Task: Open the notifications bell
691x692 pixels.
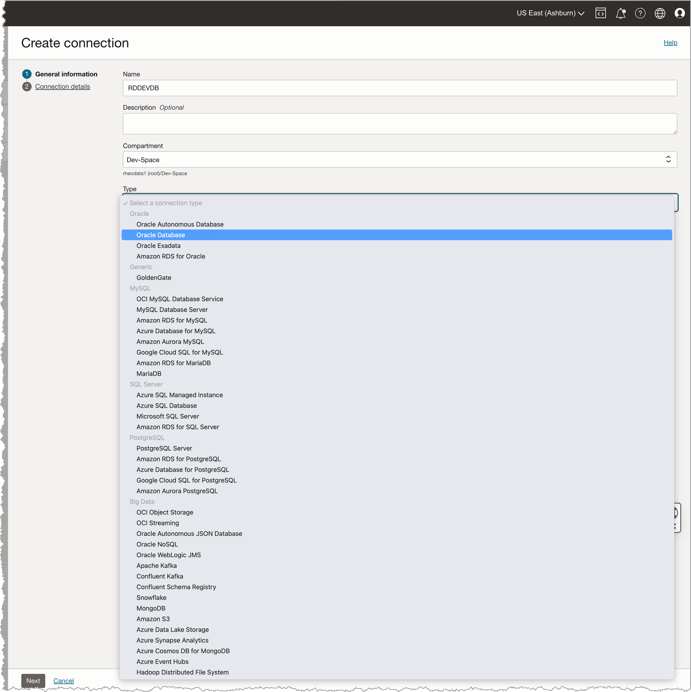Action: pyautogui.click(x=620, y=13)
